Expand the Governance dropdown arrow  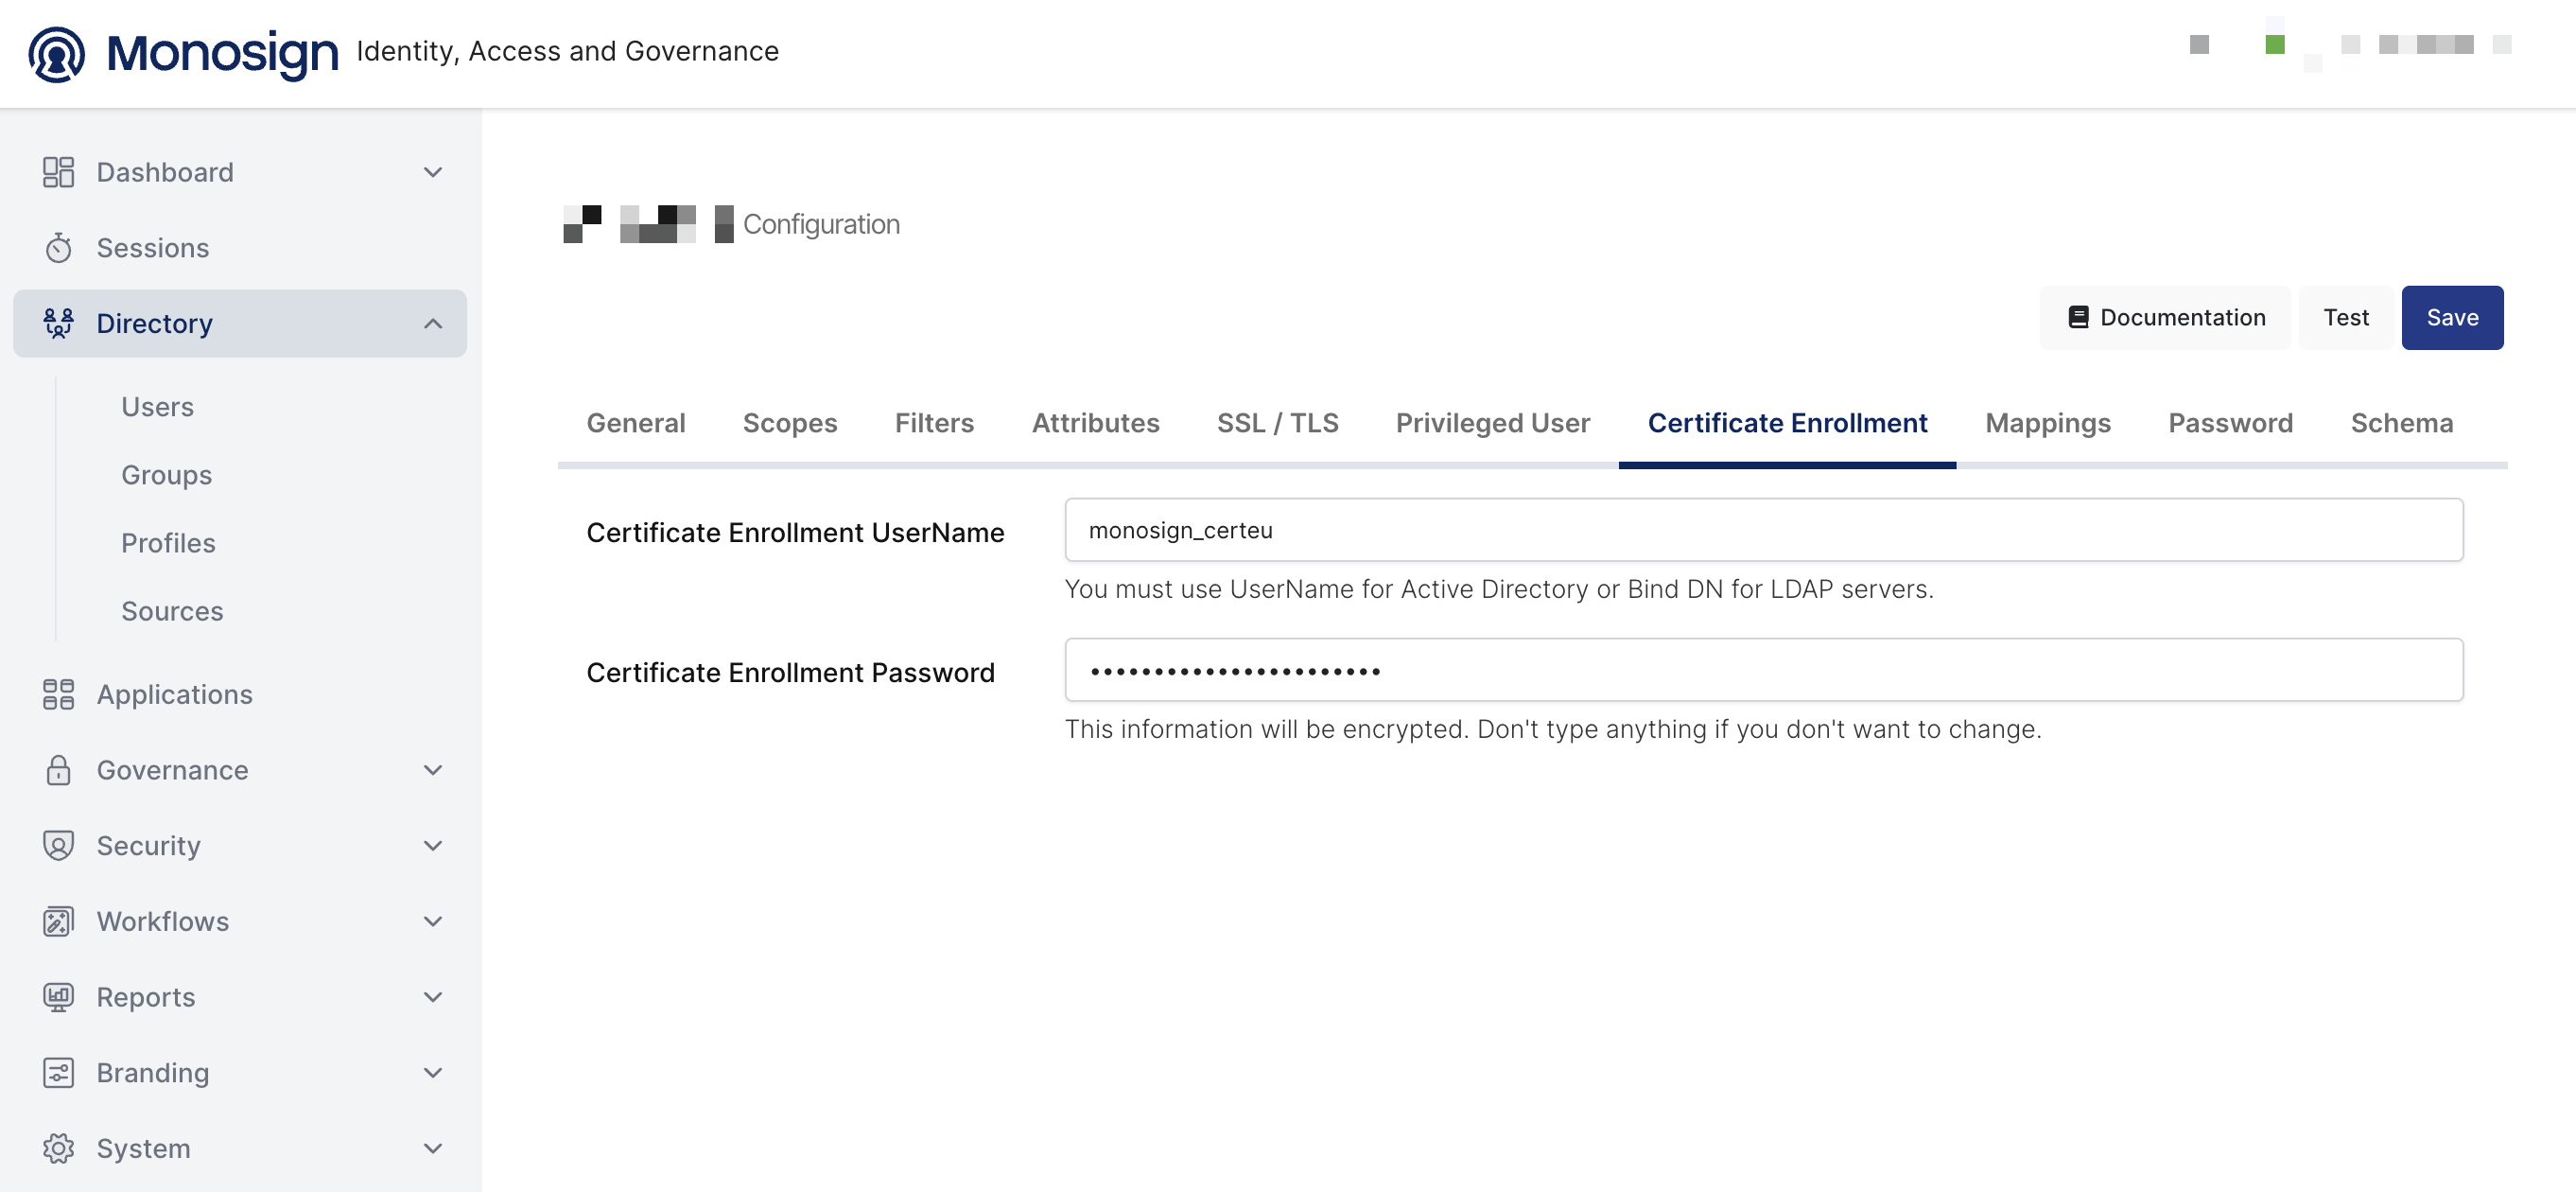coord(433,770)
